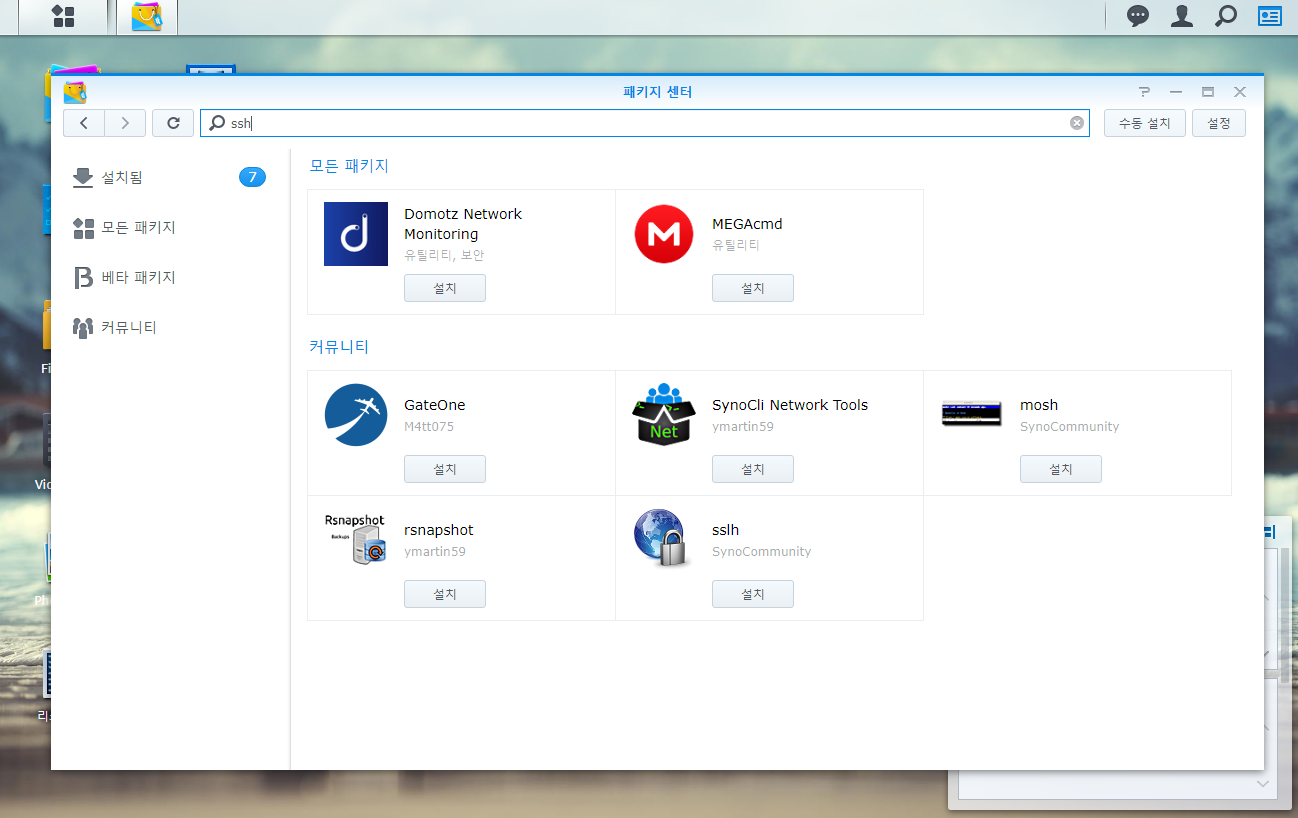Viewport: 1298px width, 818px height.
Task: Click 유틸리티, 보안 category under Domotz
Action: [x=444, y=256]
